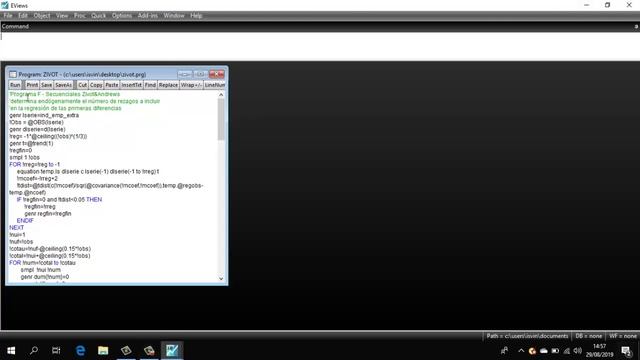Click the SaveAs button

click(63, 85)
